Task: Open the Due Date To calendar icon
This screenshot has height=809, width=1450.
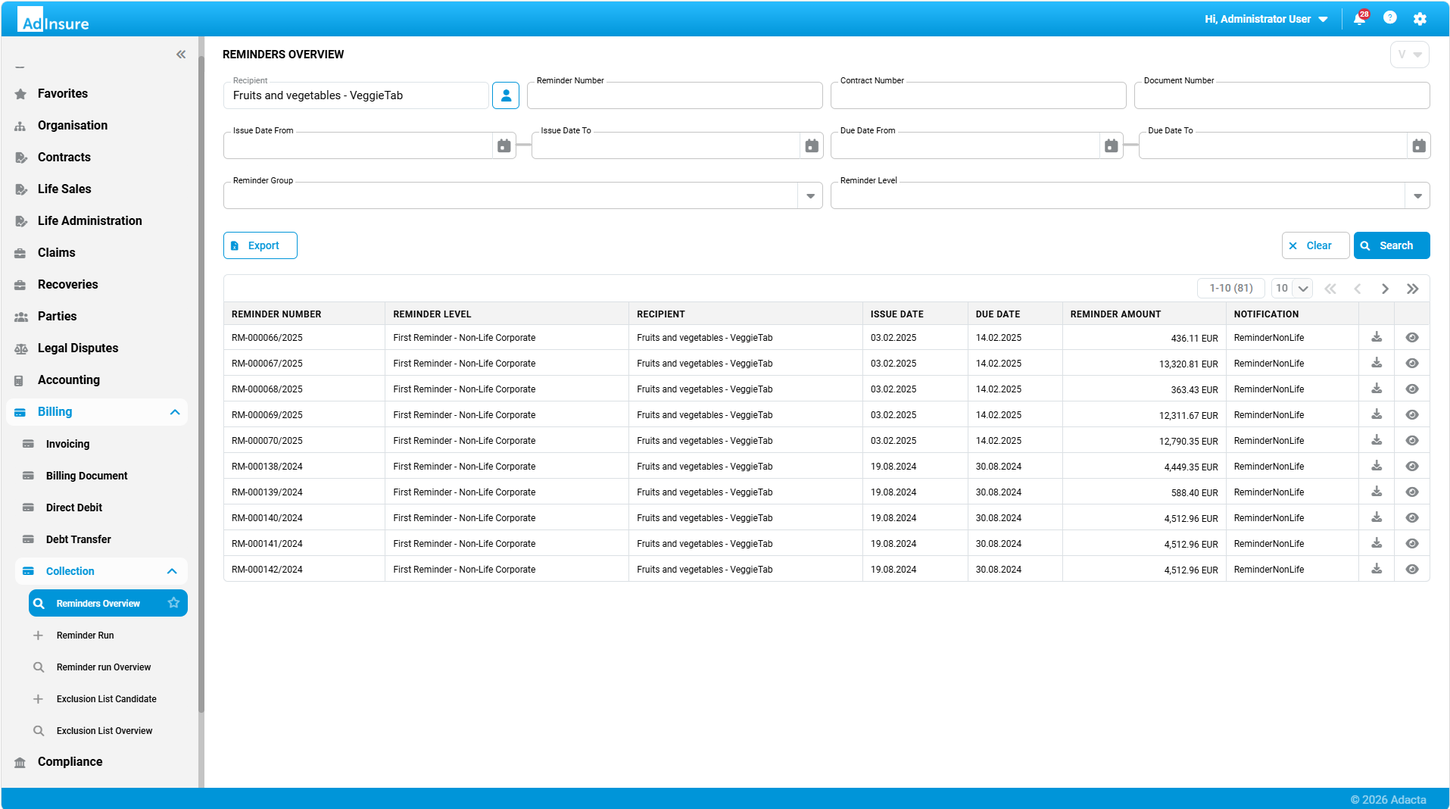Action: click(1419, 146)
